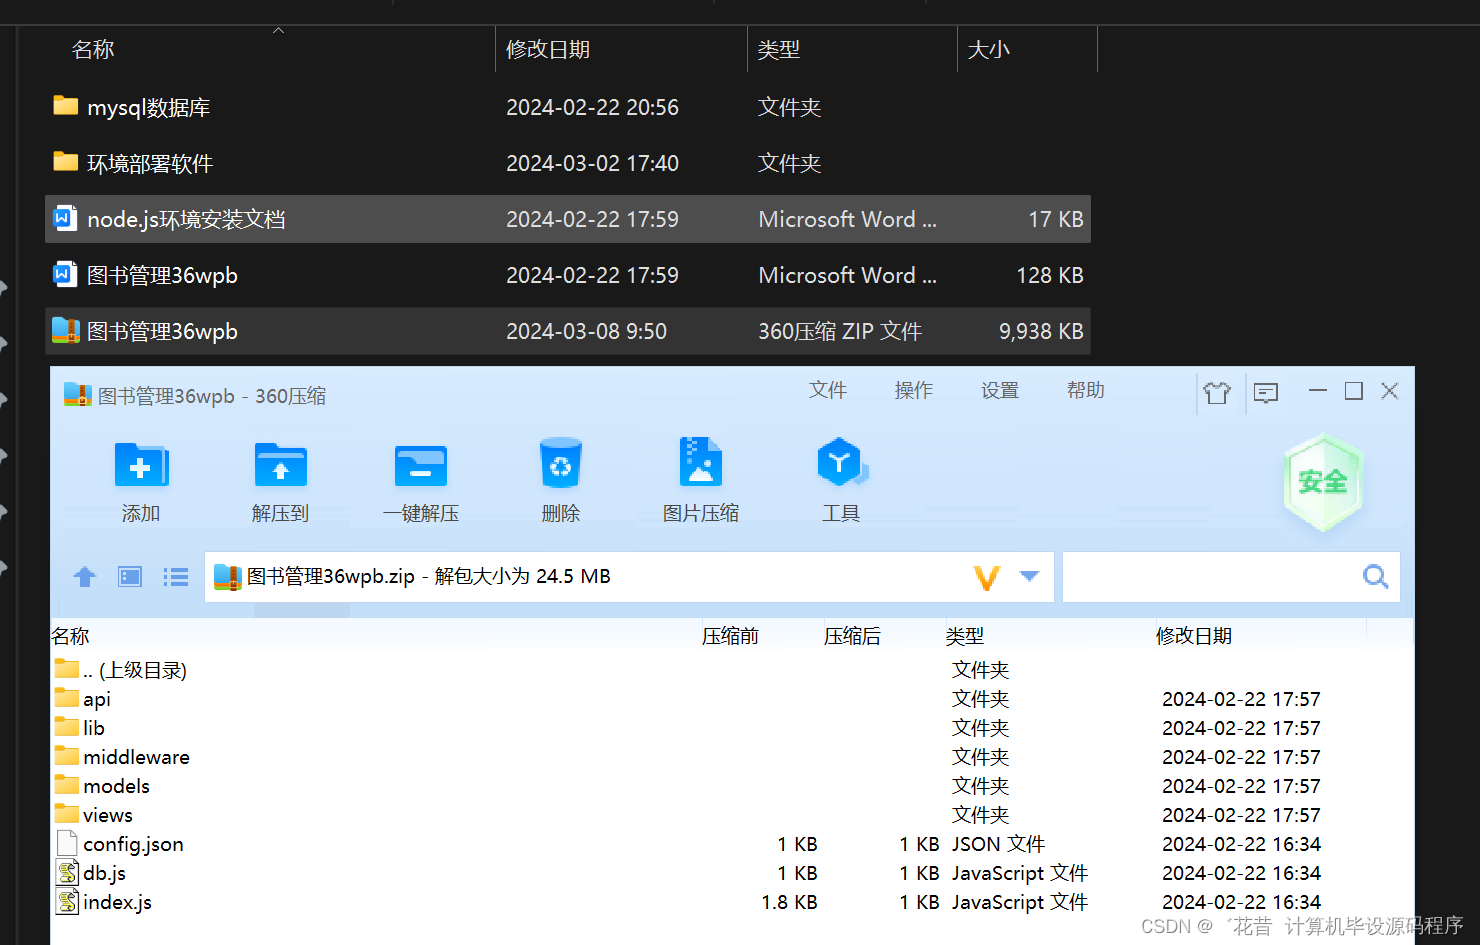Open config.json inside the archive

[x=133, y=843]
